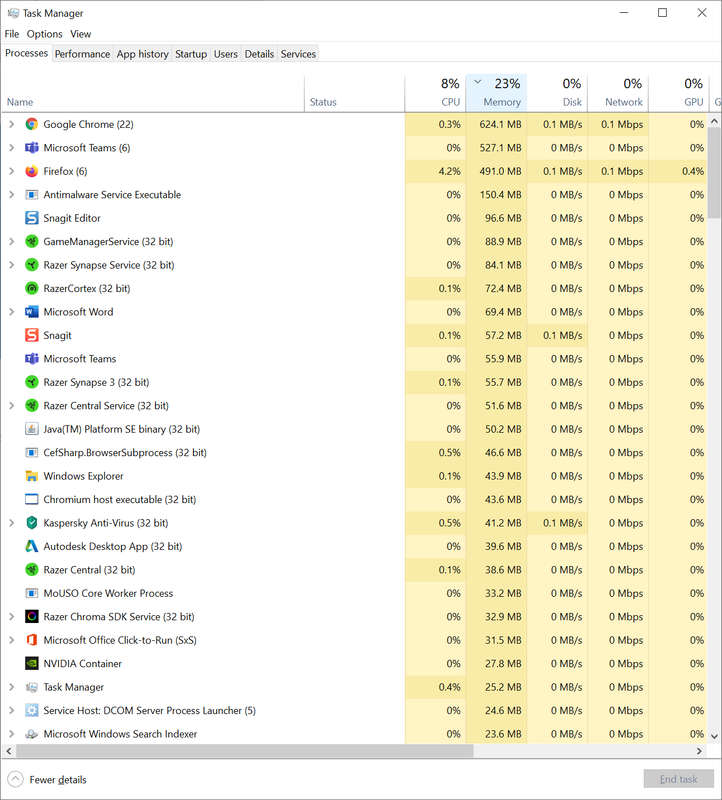Expand the Google Chrome (22) process group
722x800 pixels.
pyautogui.click(x=12, y=124)
